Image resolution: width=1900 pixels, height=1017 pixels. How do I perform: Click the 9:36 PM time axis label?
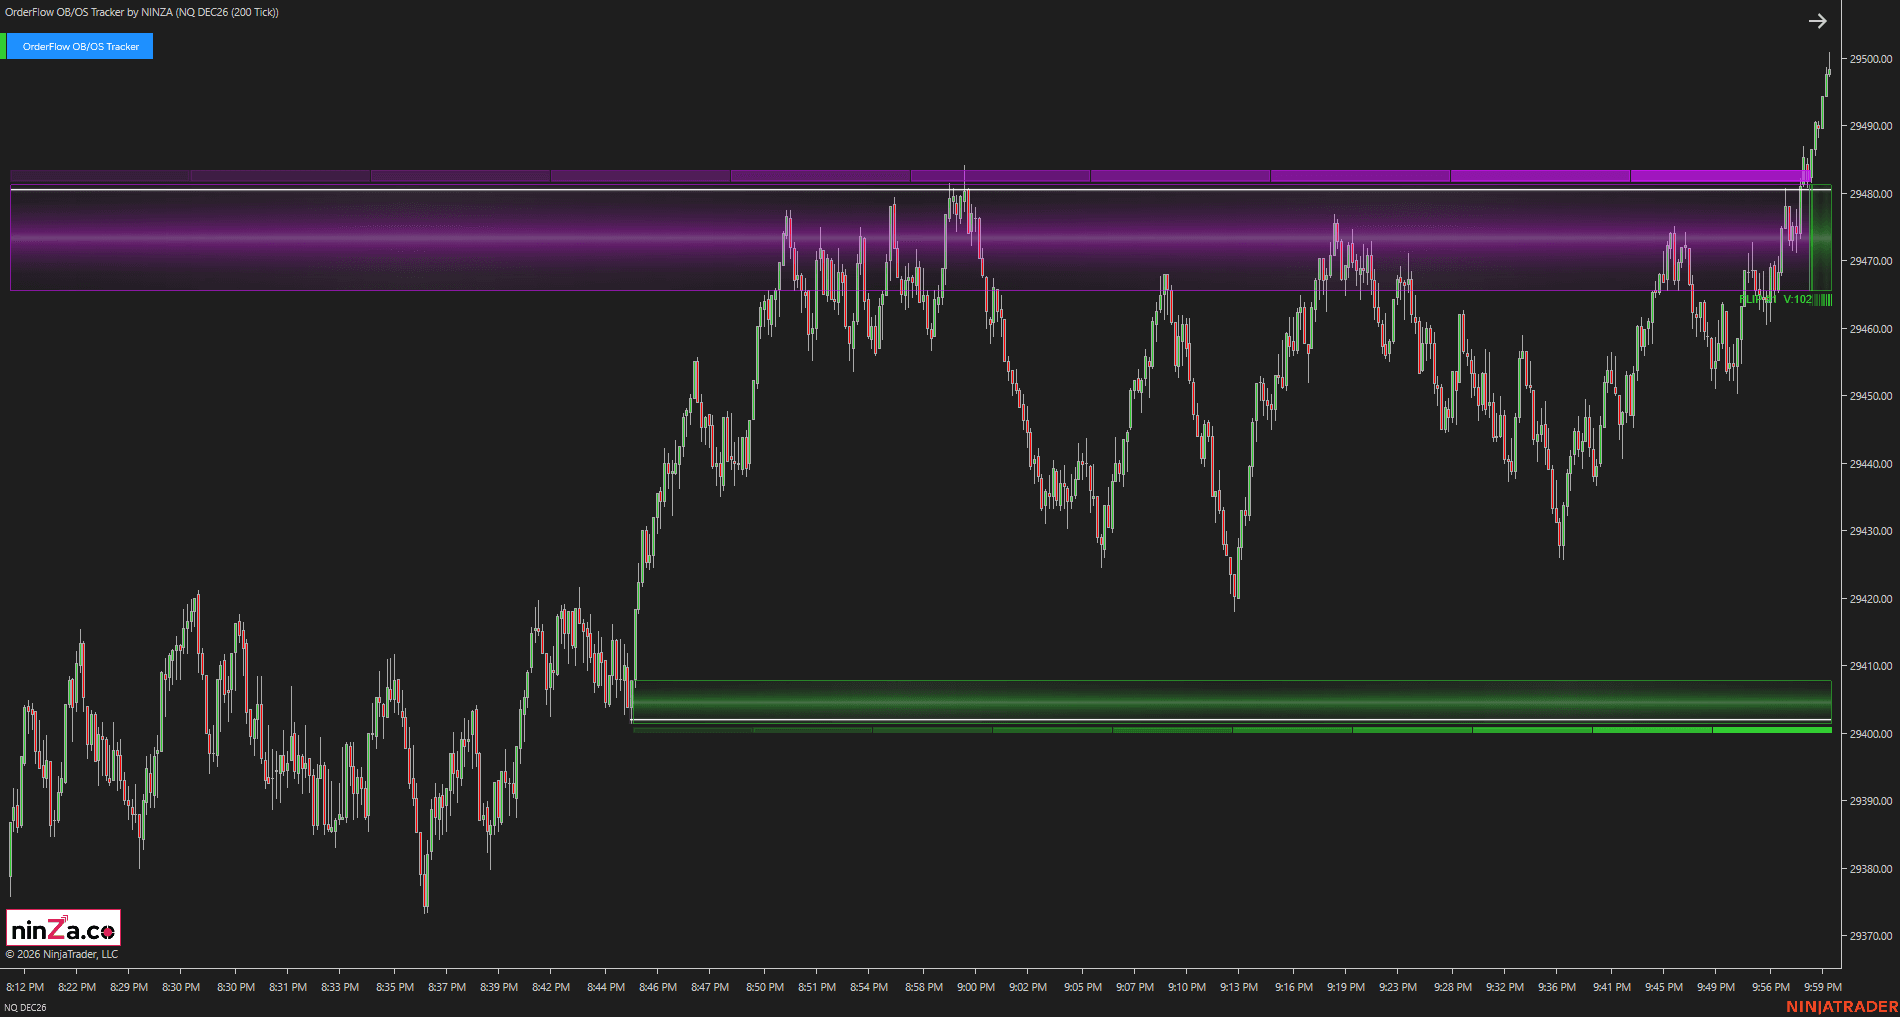(x=1557, y=987)
